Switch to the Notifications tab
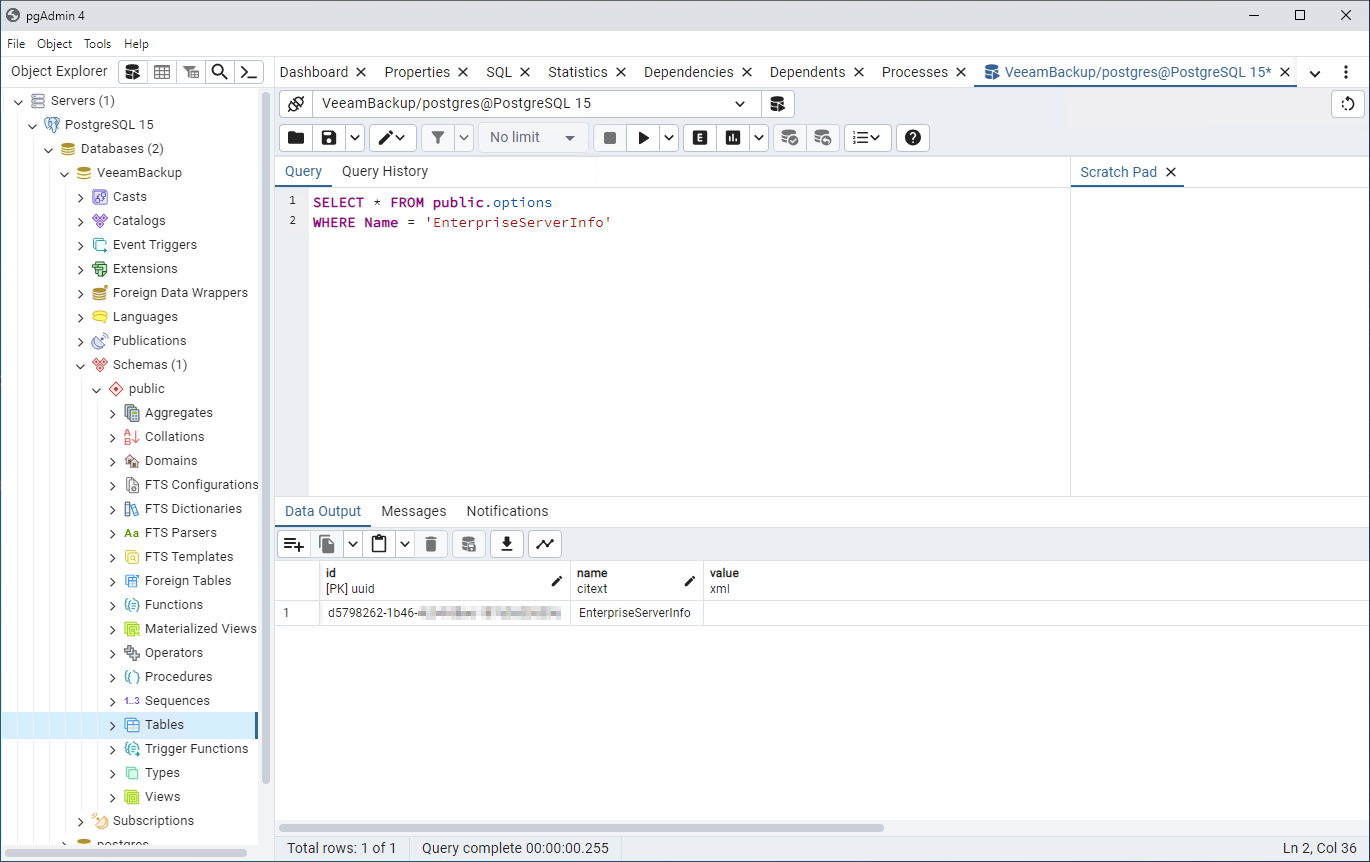Screen dimensions: 1370x862 [507, 511]
